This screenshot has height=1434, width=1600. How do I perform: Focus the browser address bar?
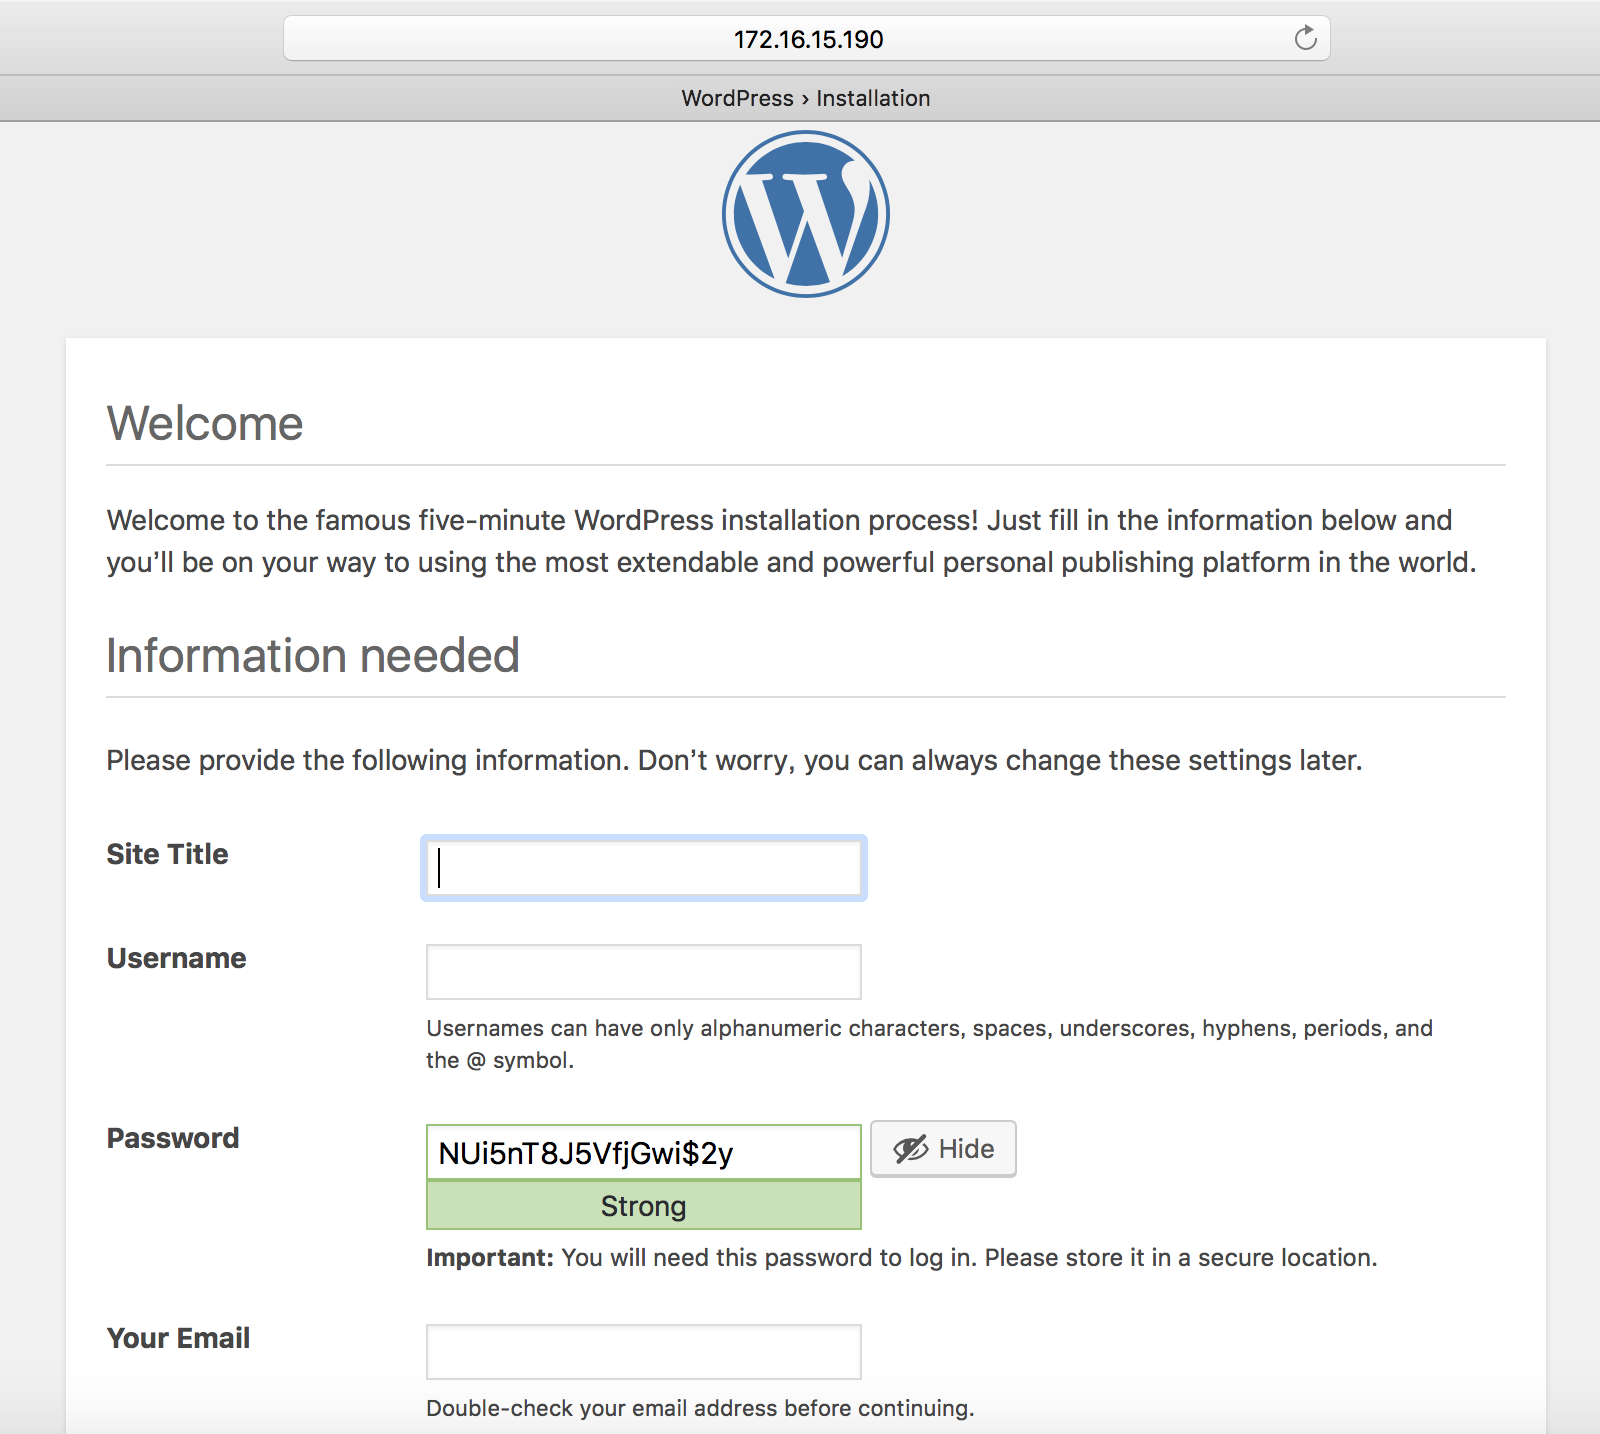[x=807, y=39]
